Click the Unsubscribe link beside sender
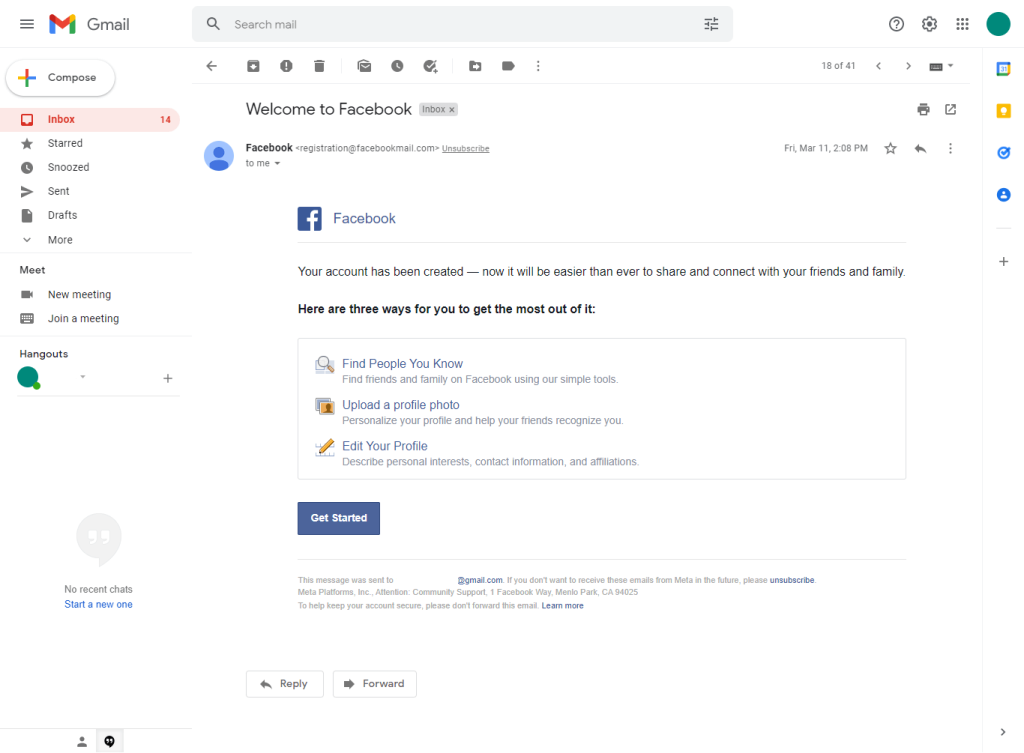 click(x=466, y=149)
